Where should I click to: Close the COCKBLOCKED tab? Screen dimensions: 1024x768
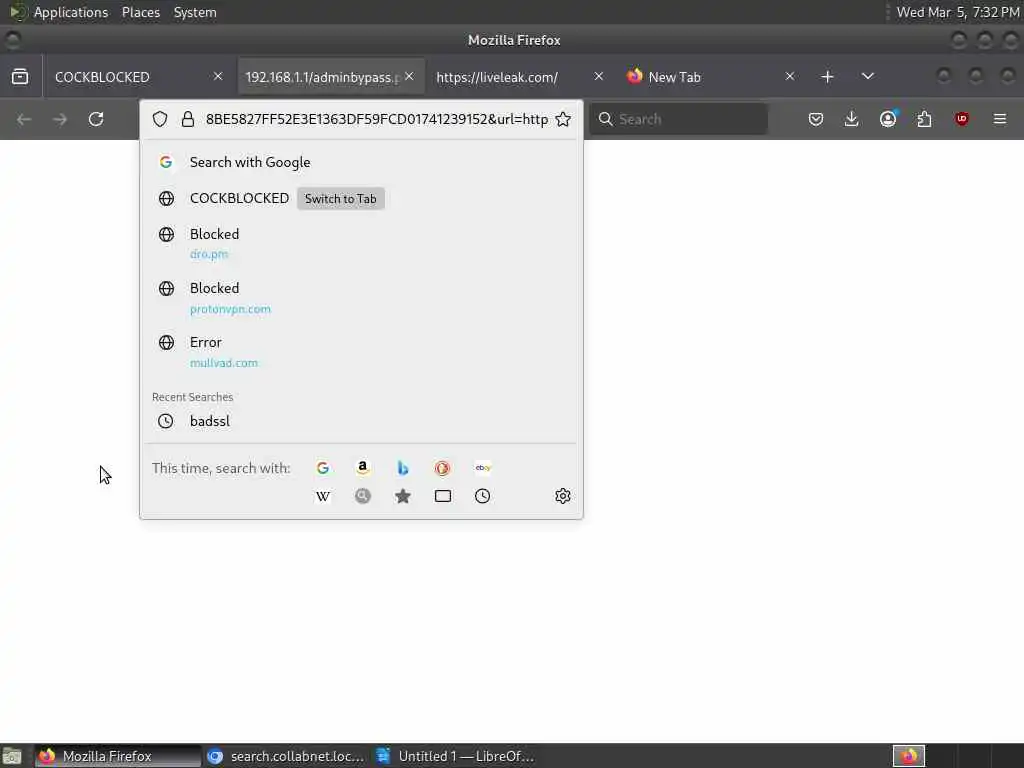[x=218, y=76]
